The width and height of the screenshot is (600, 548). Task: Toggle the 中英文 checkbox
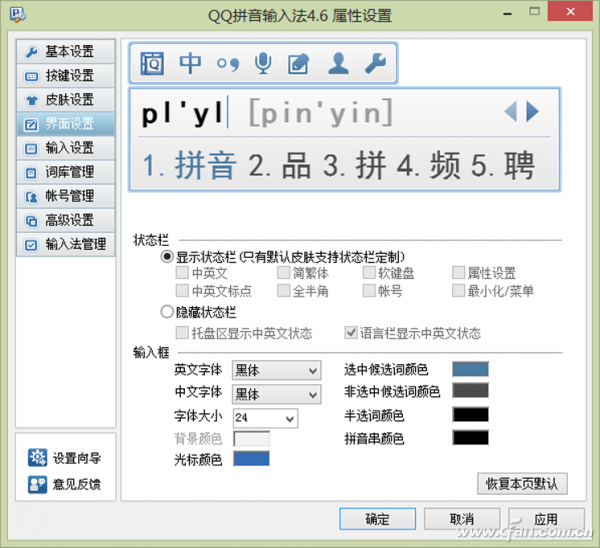182,272
